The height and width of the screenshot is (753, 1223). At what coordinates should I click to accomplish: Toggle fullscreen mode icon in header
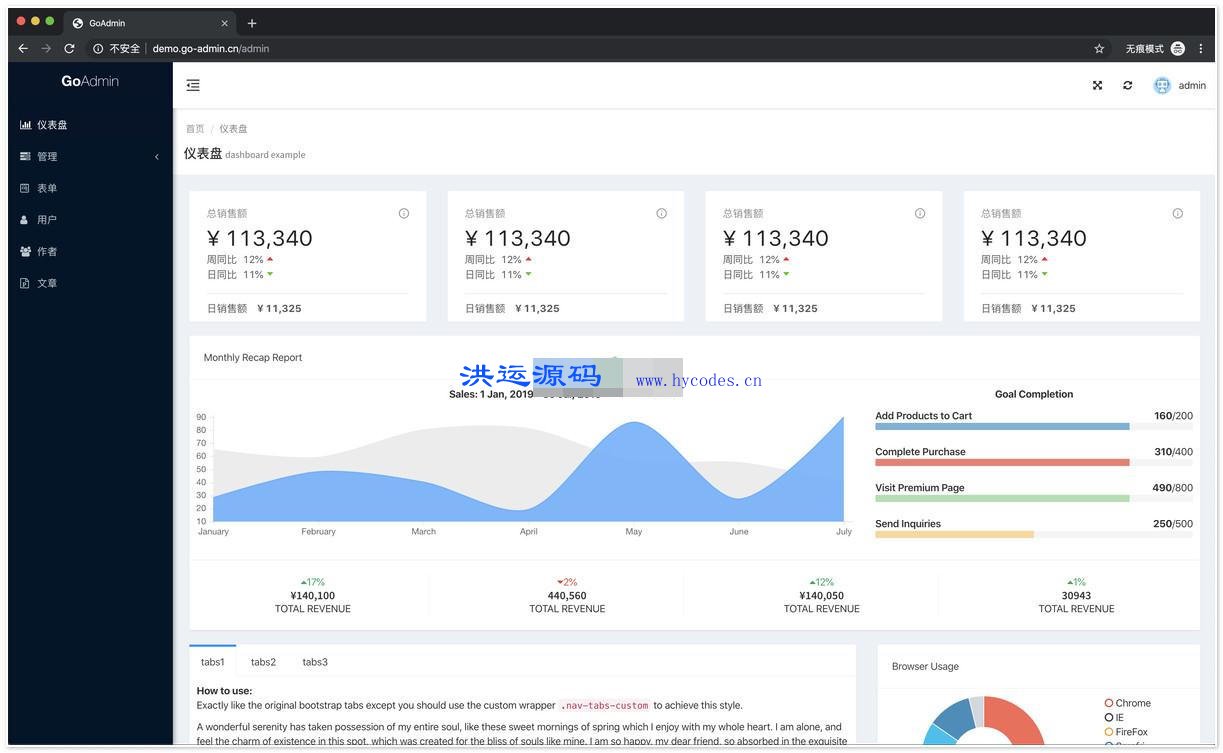[x=1097, y=85]
